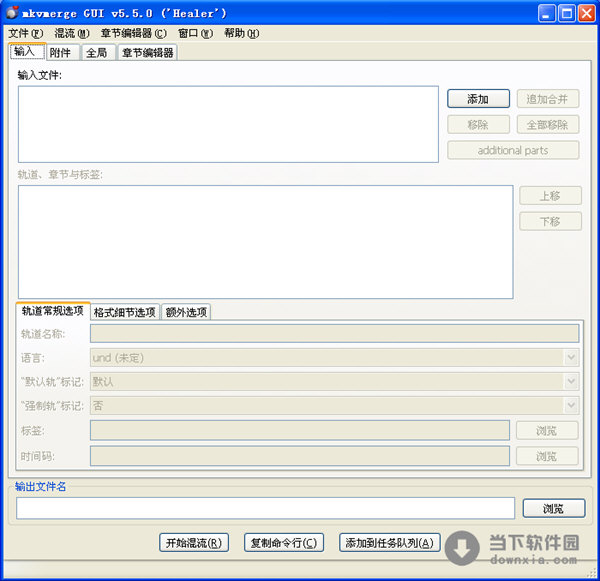Viewport: 600px width, 581px height.
Task: Click the 时间码 input field
Action: [x=300, y=455]
